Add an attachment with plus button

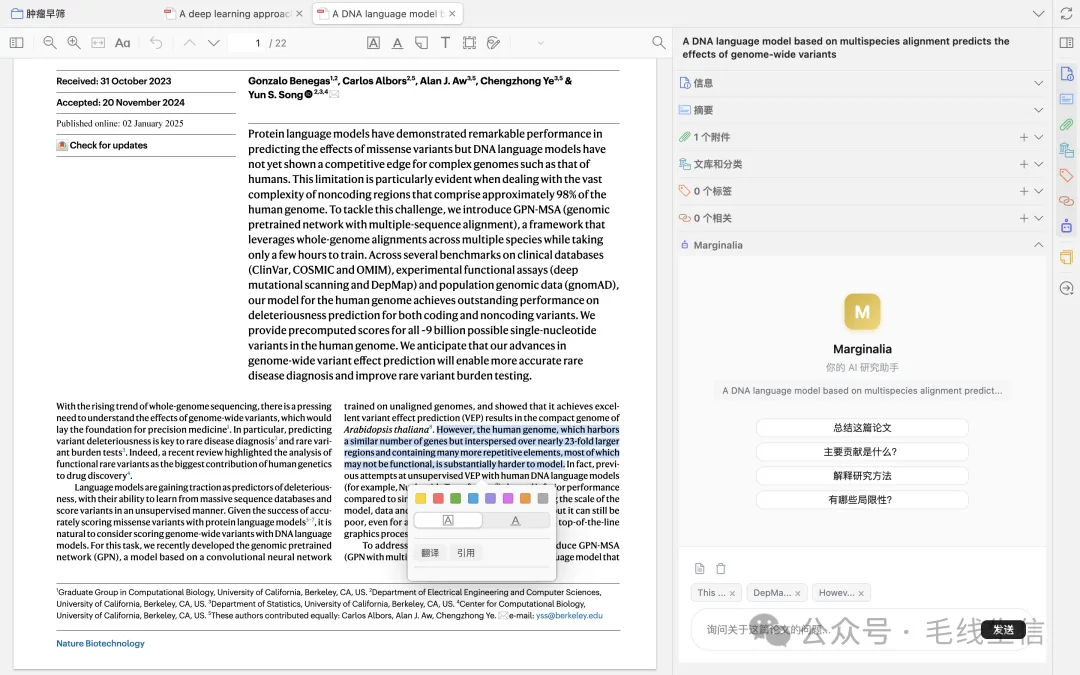(1024, 137)
